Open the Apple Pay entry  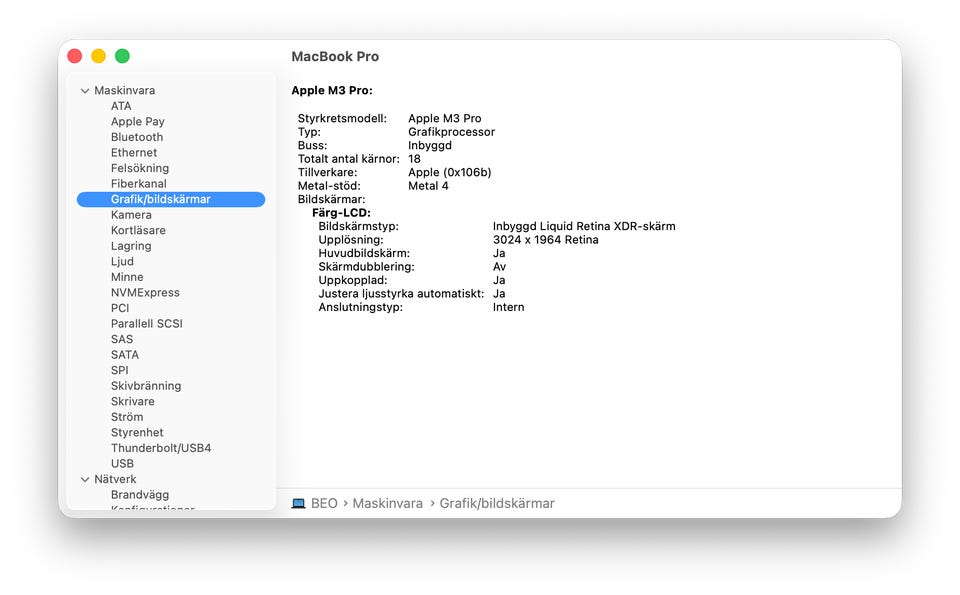point(137,121)
